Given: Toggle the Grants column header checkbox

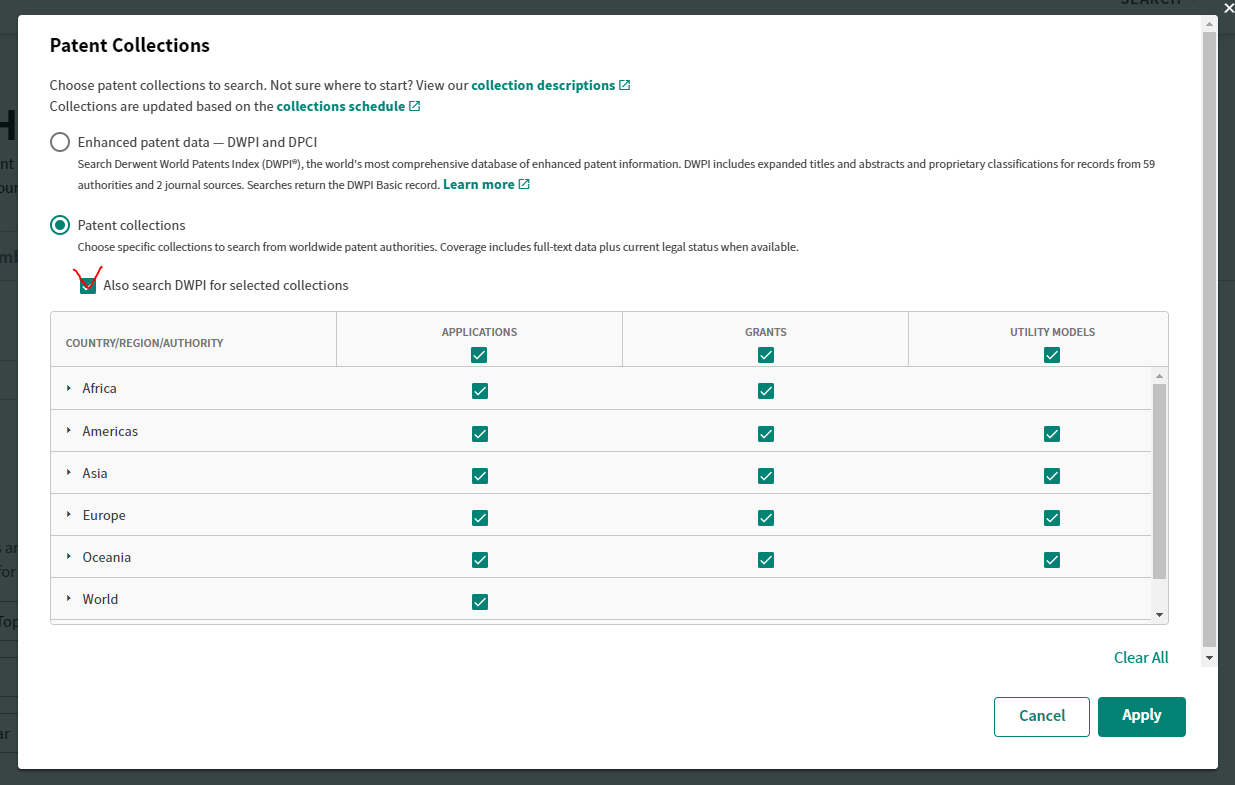Looking at the screenshot, I should [765, 355].
